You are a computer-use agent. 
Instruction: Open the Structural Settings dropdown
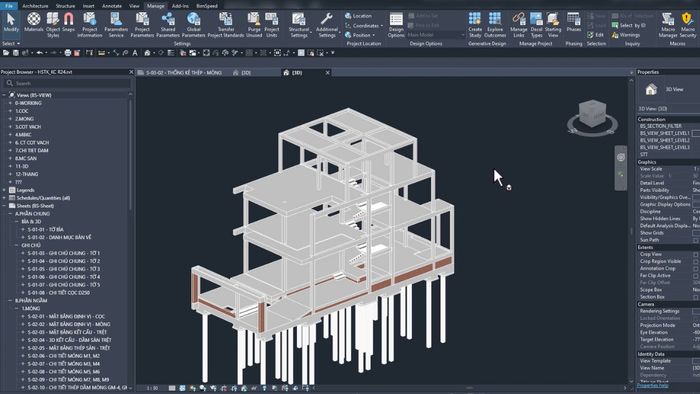coord(299,25)
